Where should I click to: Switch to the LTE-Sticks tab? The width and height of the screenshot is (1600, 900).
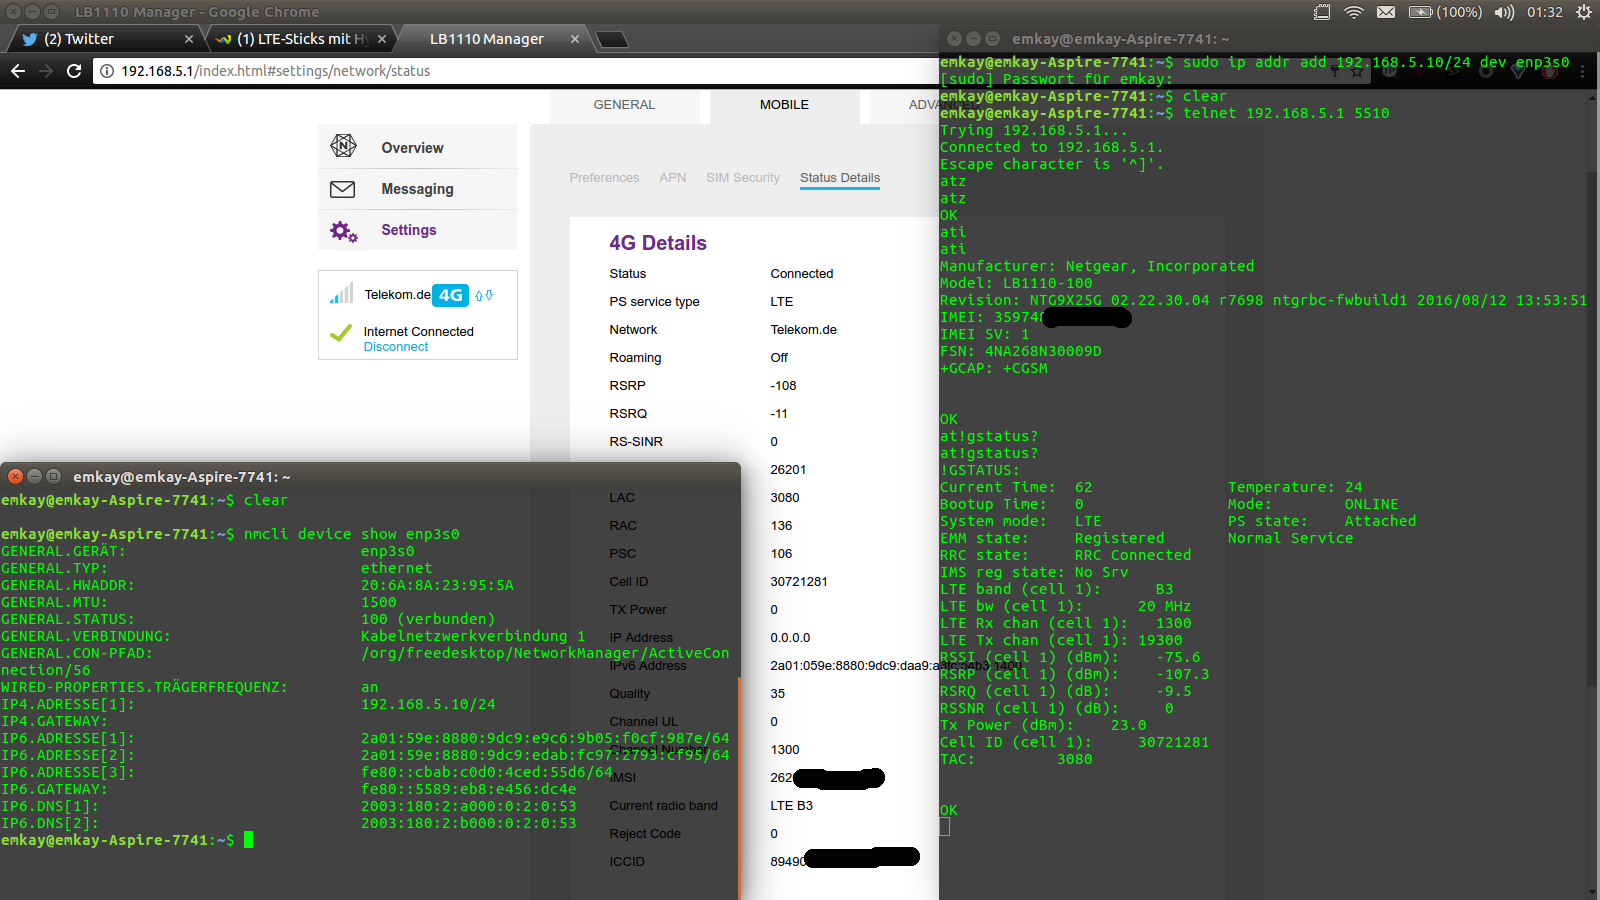(x=300, y=39)
